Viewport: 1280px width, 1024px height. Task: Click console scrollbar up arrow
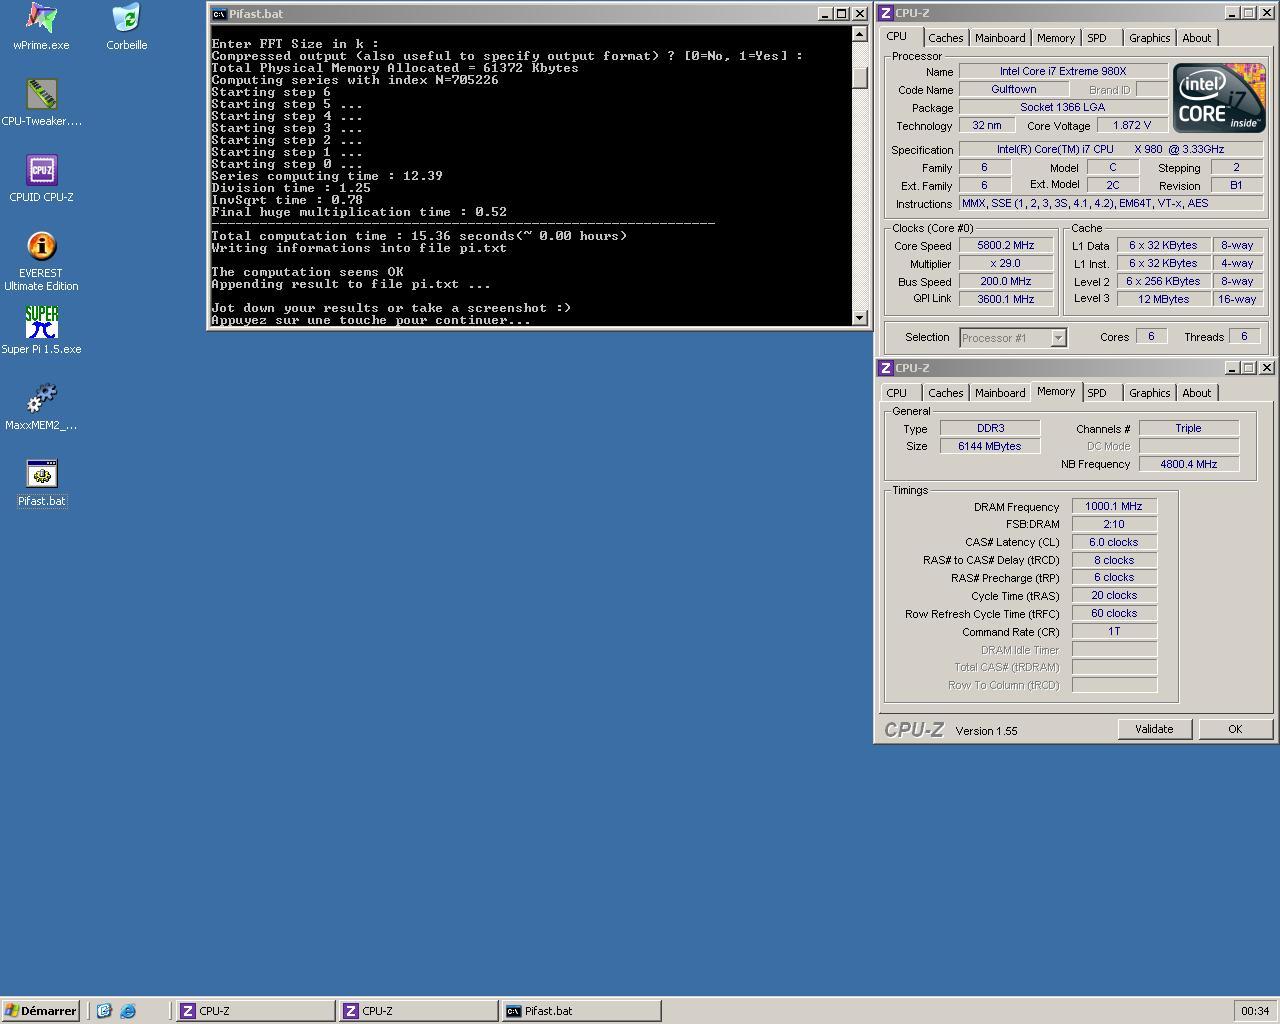(x=860, y=34)
